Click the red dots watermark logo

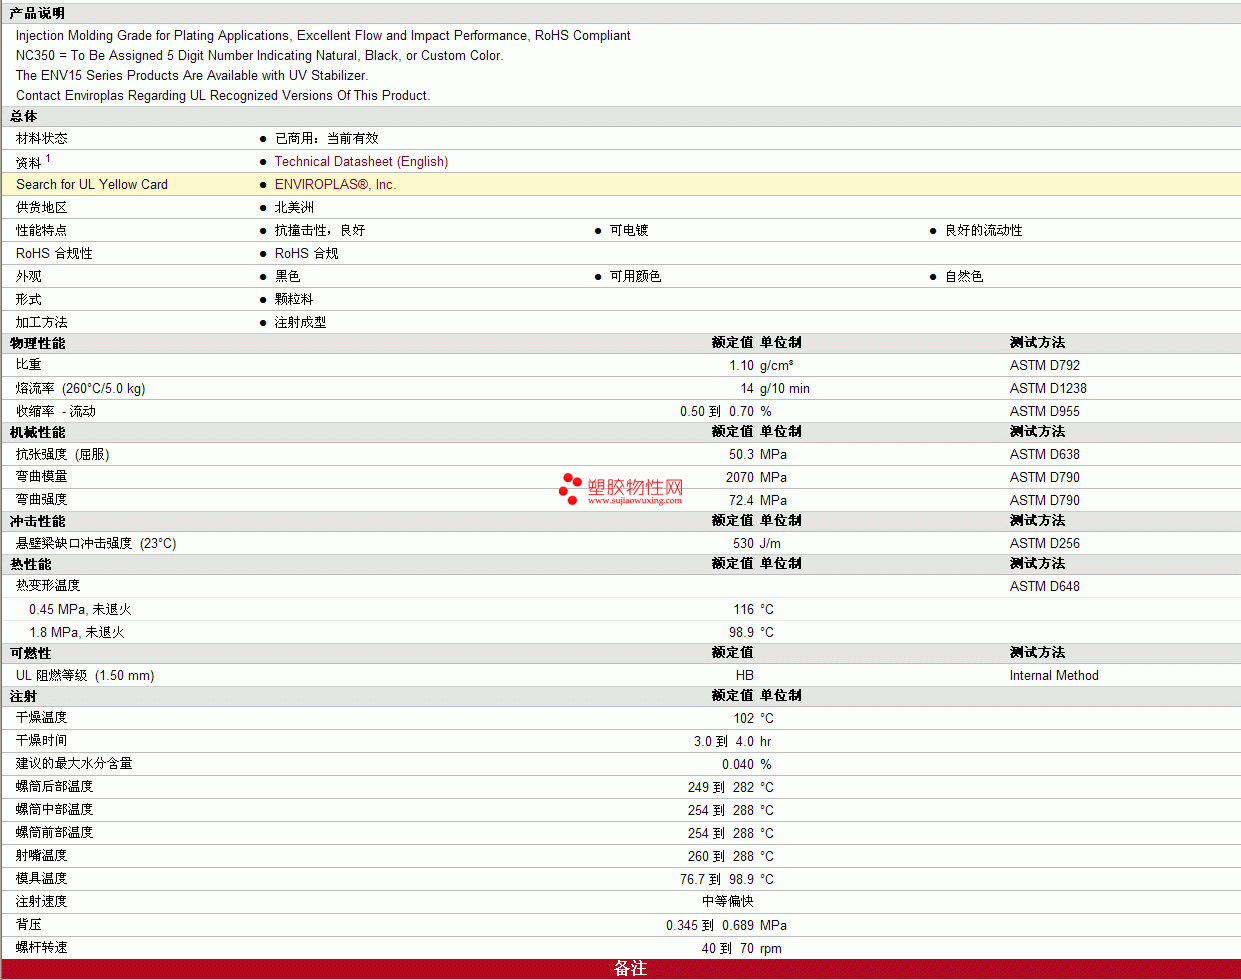[x=570, y=488]
